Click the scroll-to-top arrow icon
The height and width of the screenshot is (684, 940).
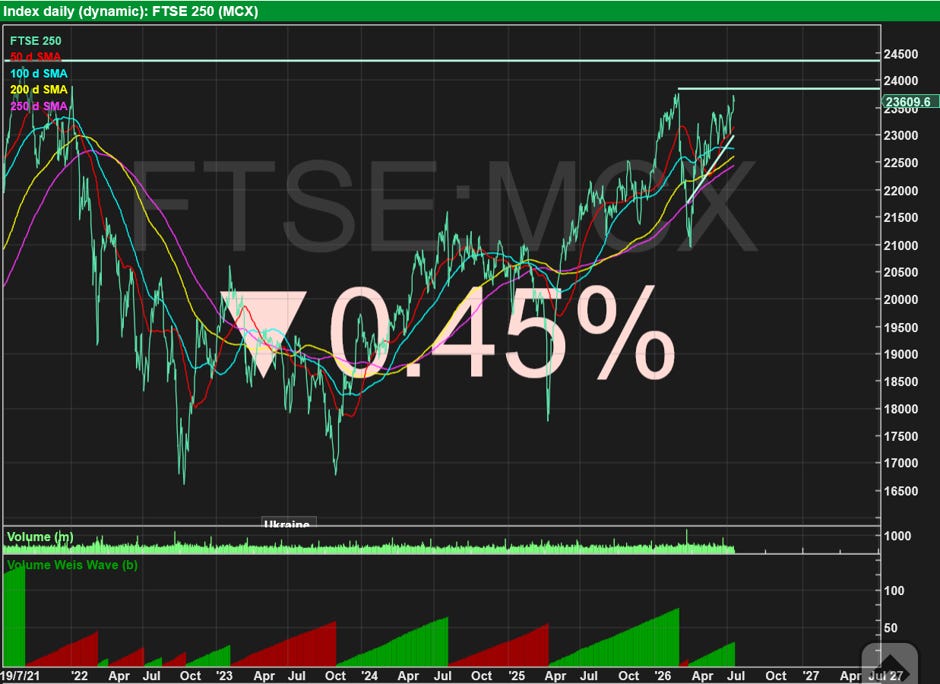coord(890,664)
